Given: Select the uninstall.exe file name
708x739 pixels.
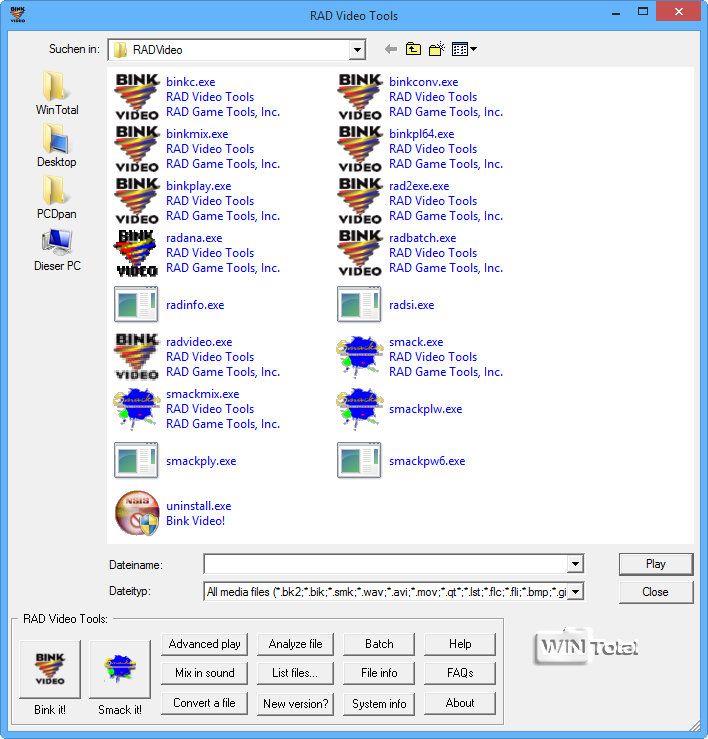Looking at the screenshot, I should point(198,506).
